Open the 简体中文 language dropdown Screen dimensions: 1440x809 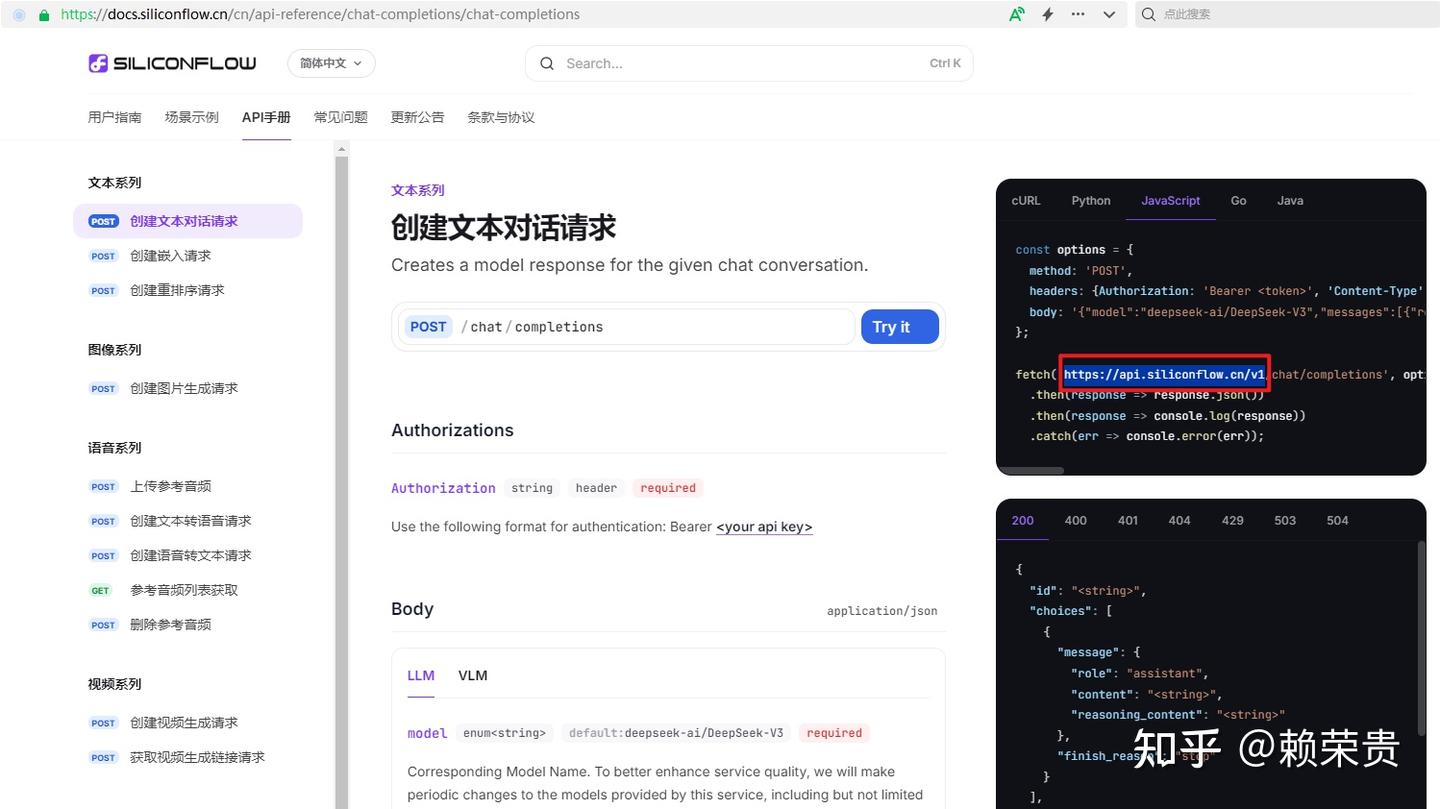click(330, 62)
